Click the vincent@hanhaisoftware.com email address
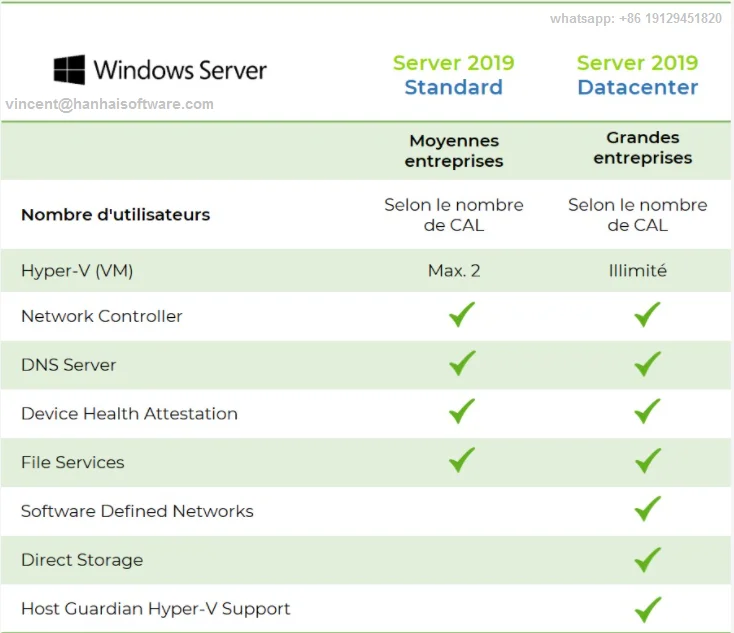Image resolution: width=734 pixels, height=633 pixels. [x=109, y=104]
